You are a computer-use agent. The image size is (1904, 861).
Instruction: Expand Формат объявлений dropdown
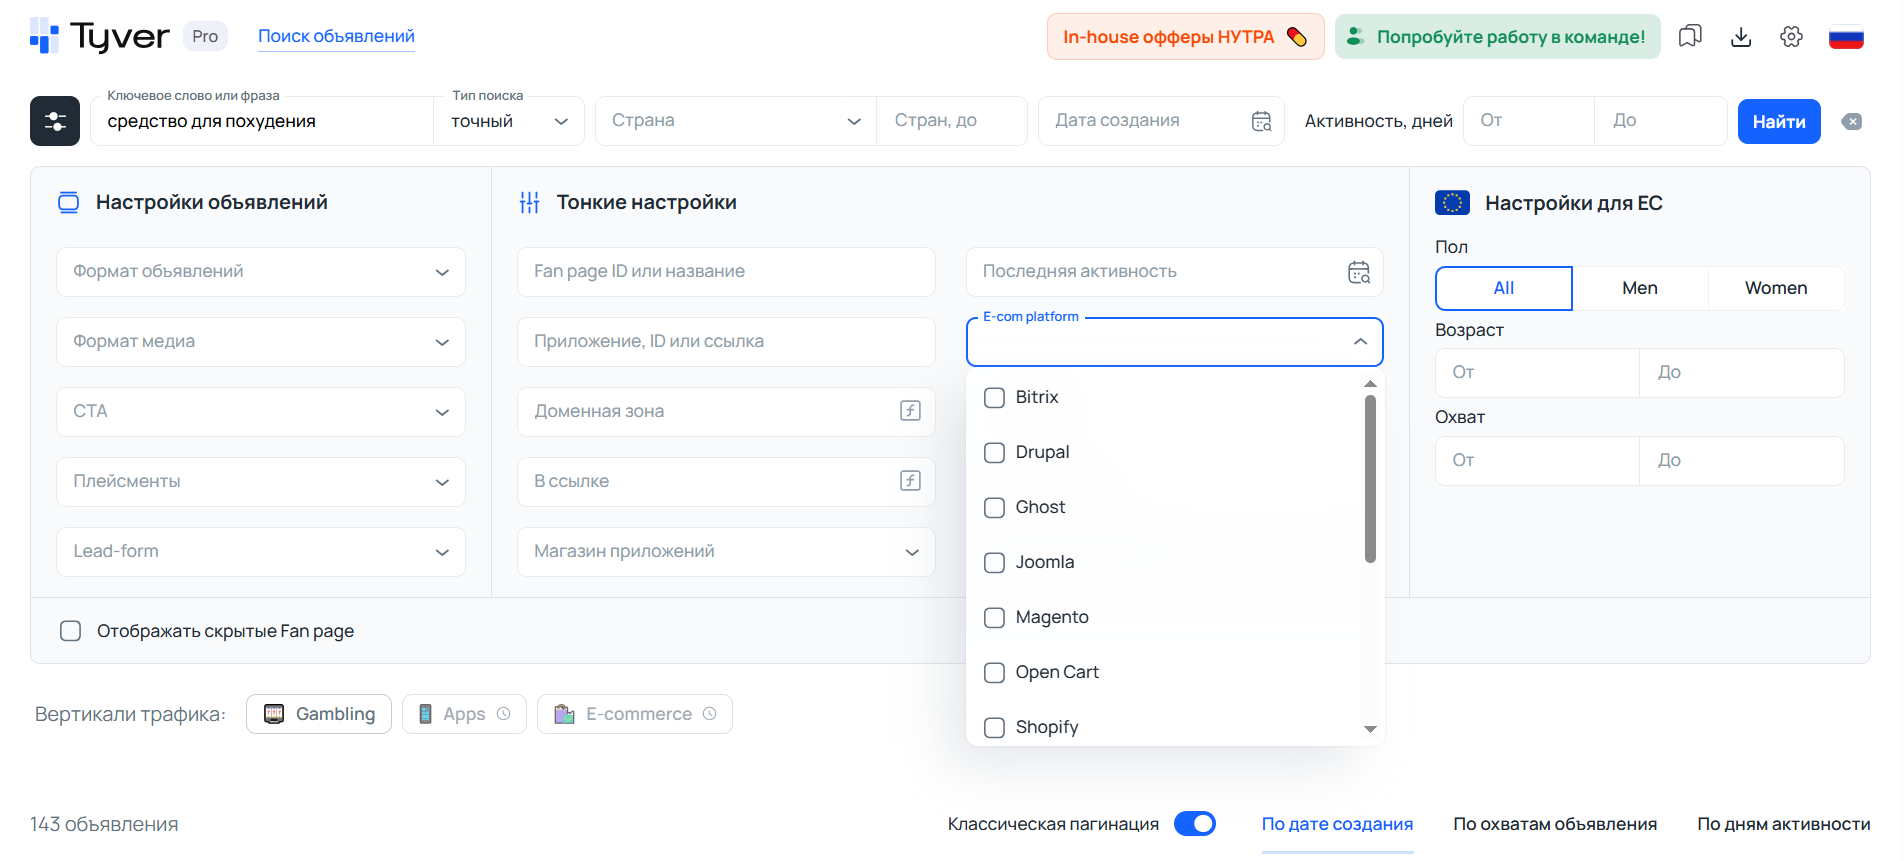(261, 272)
